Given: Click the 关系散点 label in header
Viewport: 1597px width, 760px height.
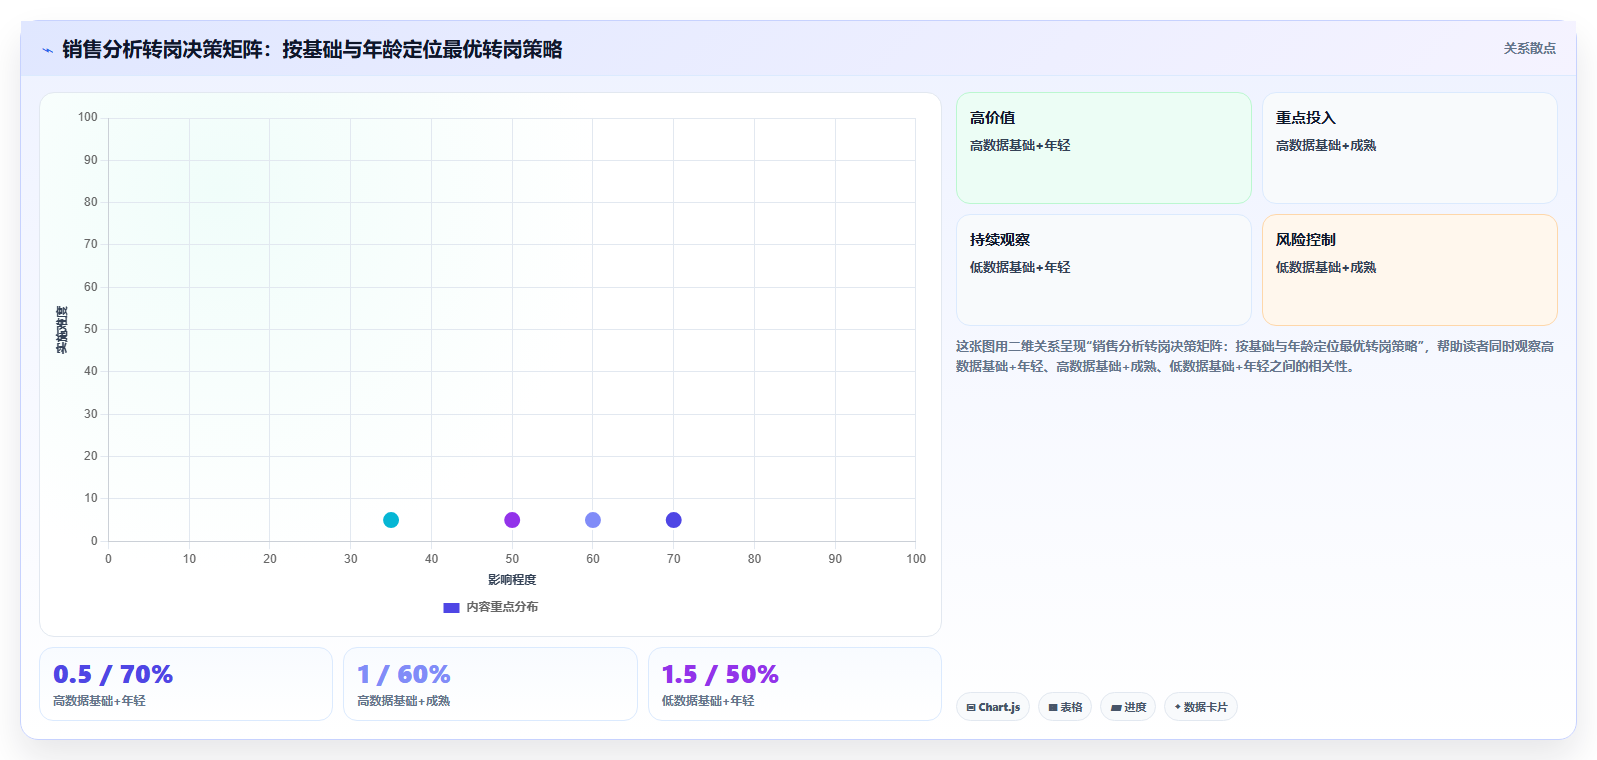Looking at the screenshot, I should coord(1529,48).
